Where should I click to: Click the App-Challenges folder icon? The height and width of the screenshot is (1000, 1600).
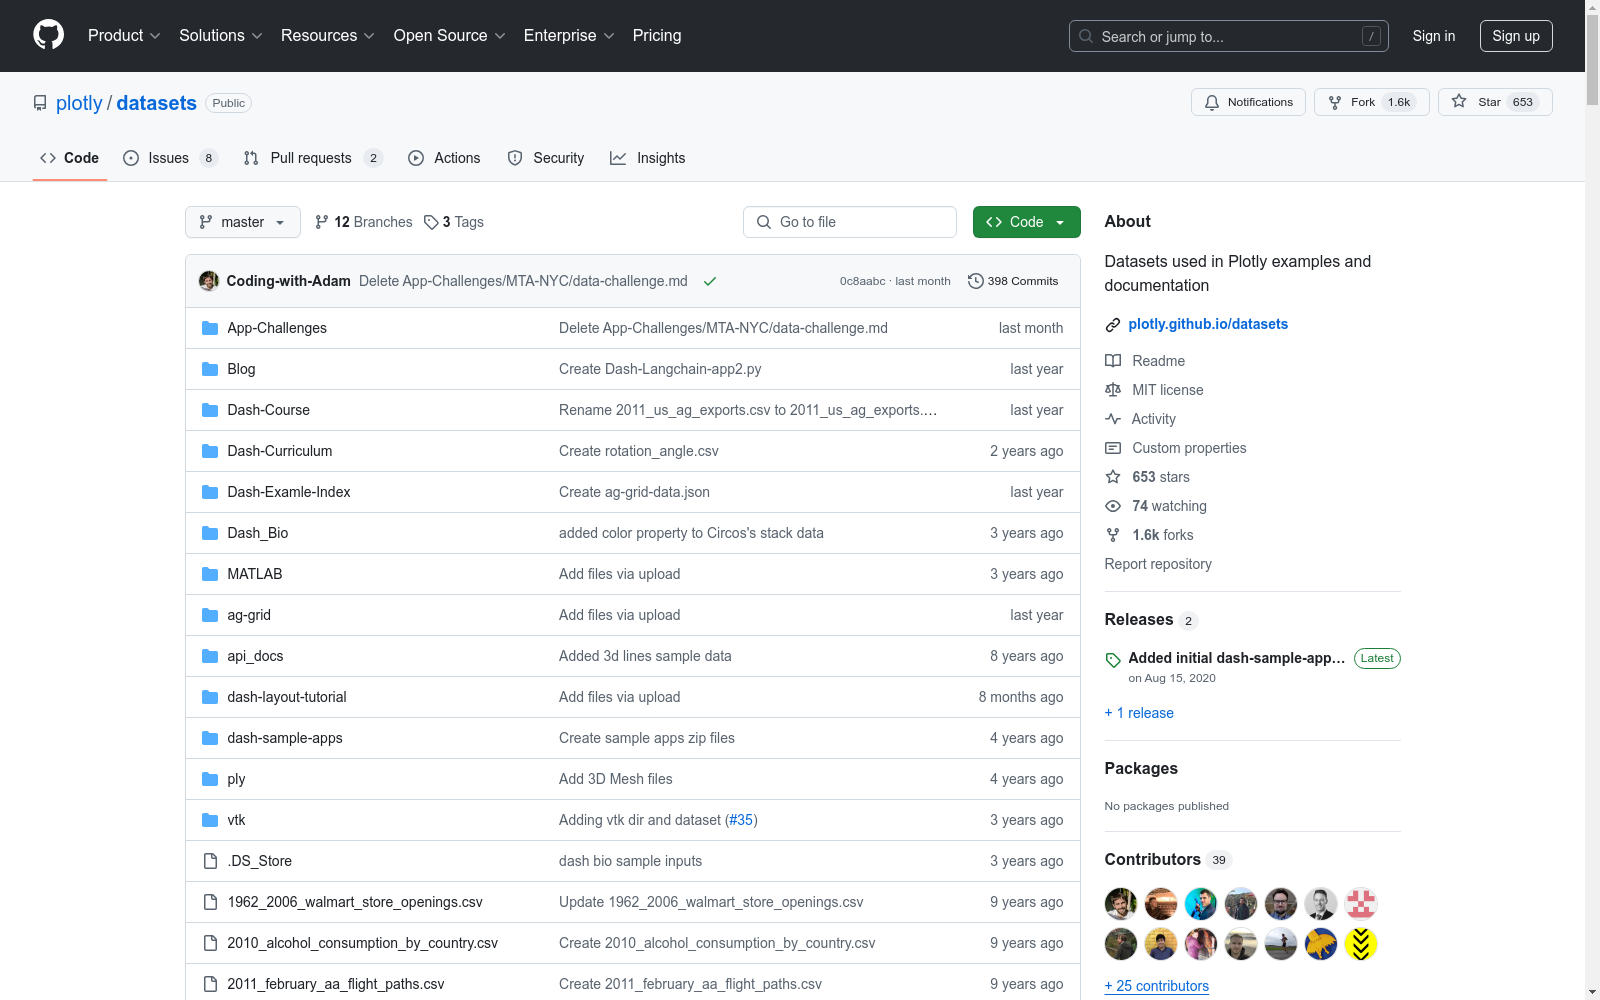pos(210,328)
